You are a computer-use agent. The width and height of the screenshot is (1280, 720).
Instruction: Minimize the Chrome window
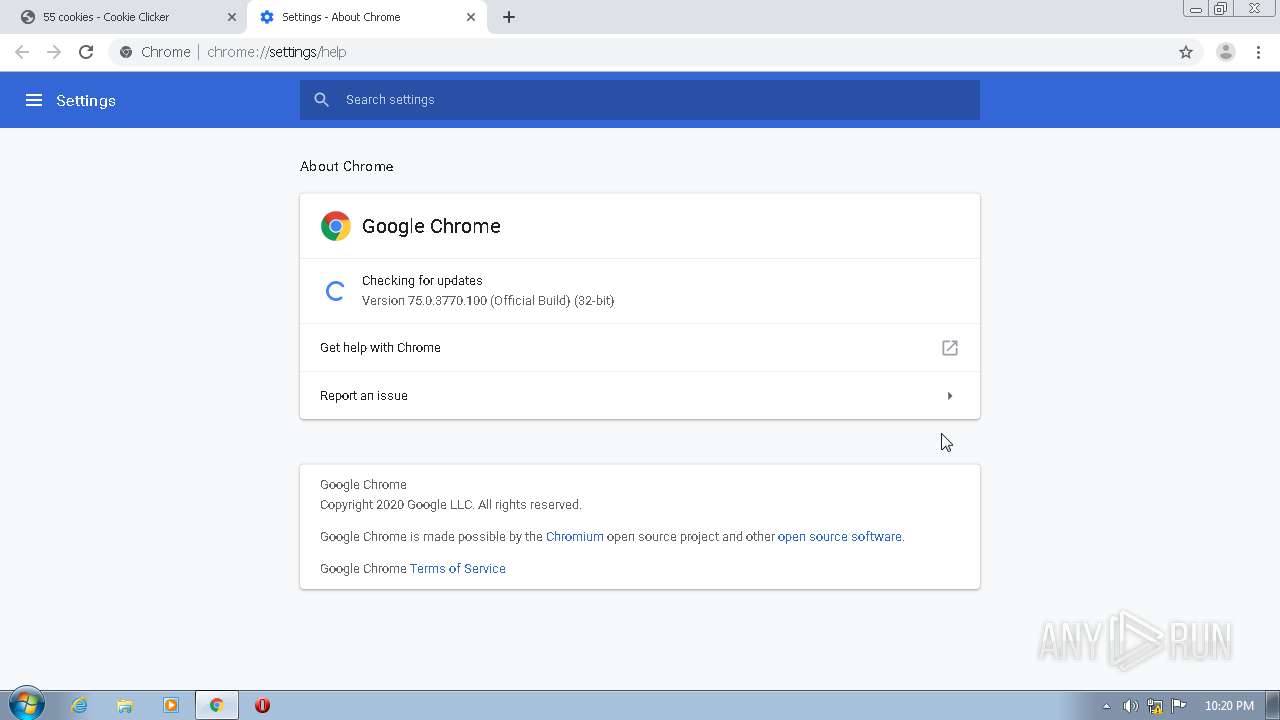(x=1195, y=9)
